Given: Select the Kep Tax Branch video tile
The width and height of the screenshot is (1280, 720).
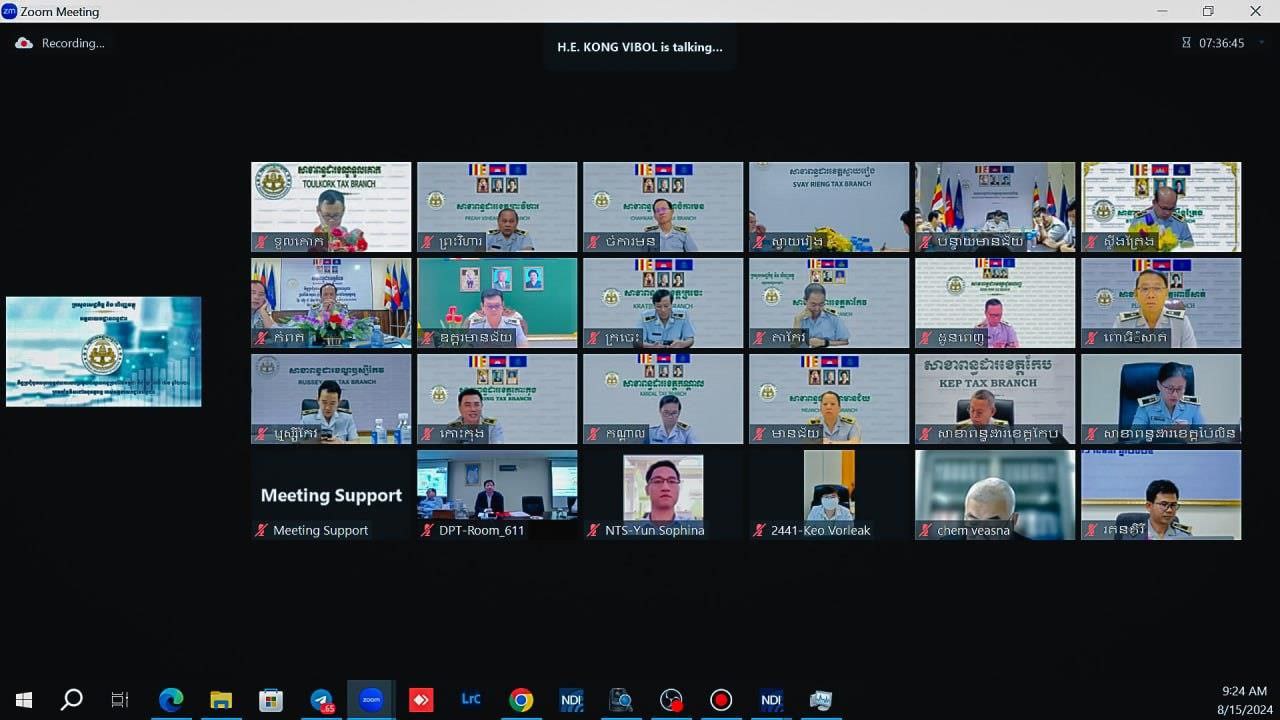Looking at the screenshot, I should (994, 398).
